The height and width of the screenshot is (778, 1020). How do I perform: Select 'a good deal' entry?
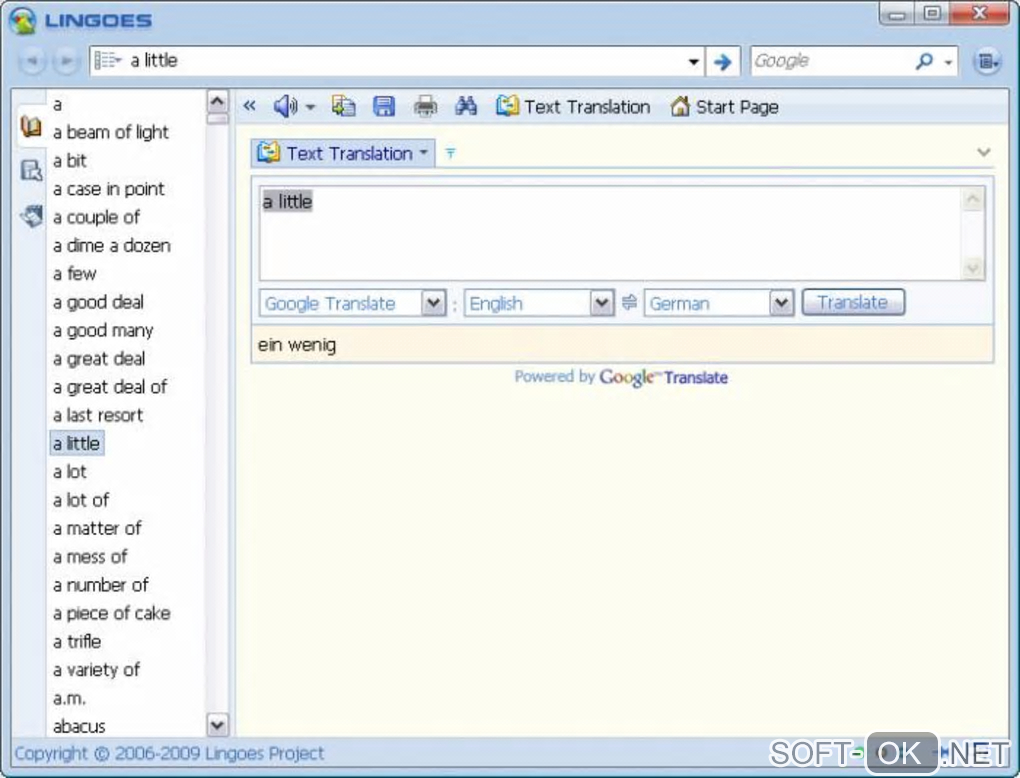(98, 302)
